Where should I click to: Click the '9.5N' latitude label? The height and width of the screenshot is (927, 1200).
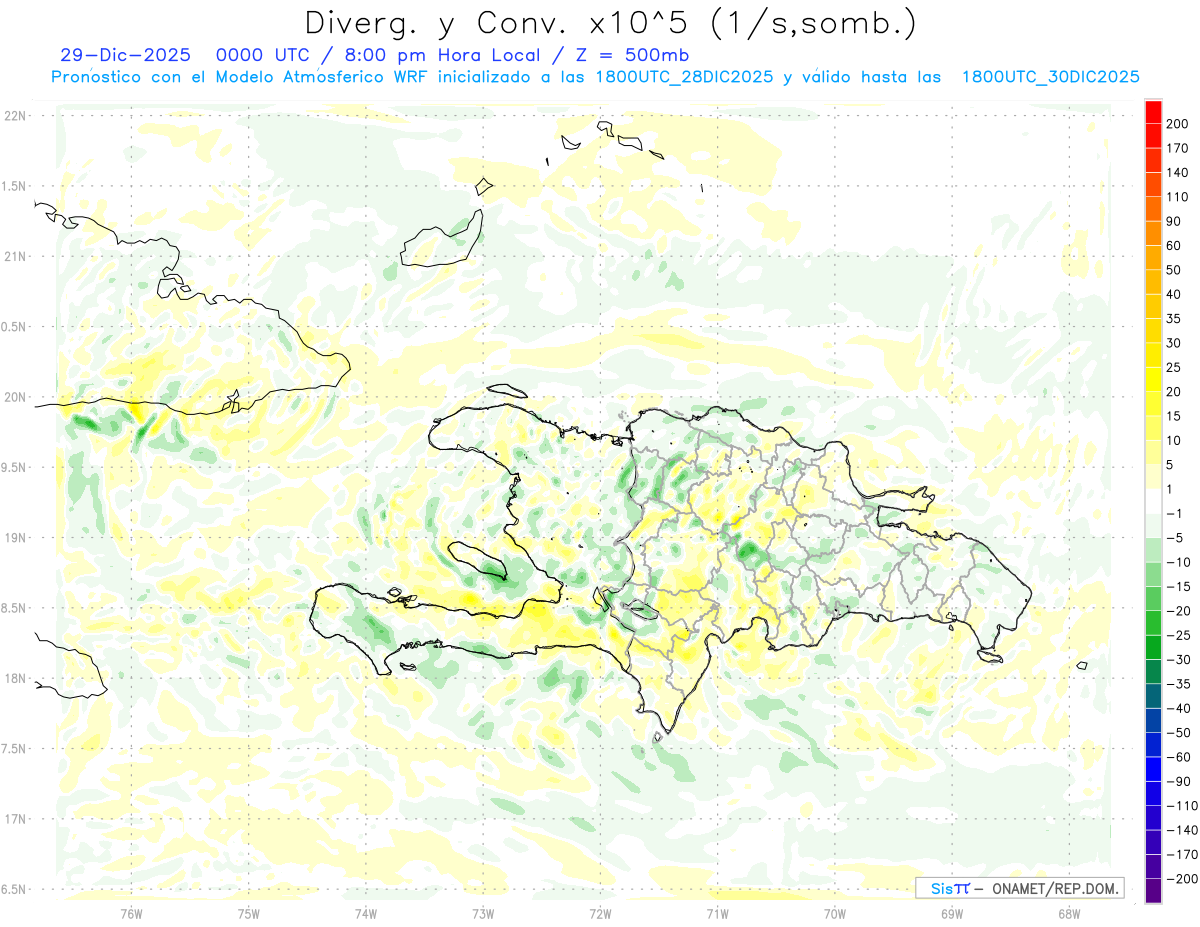(x=14, y=468)
